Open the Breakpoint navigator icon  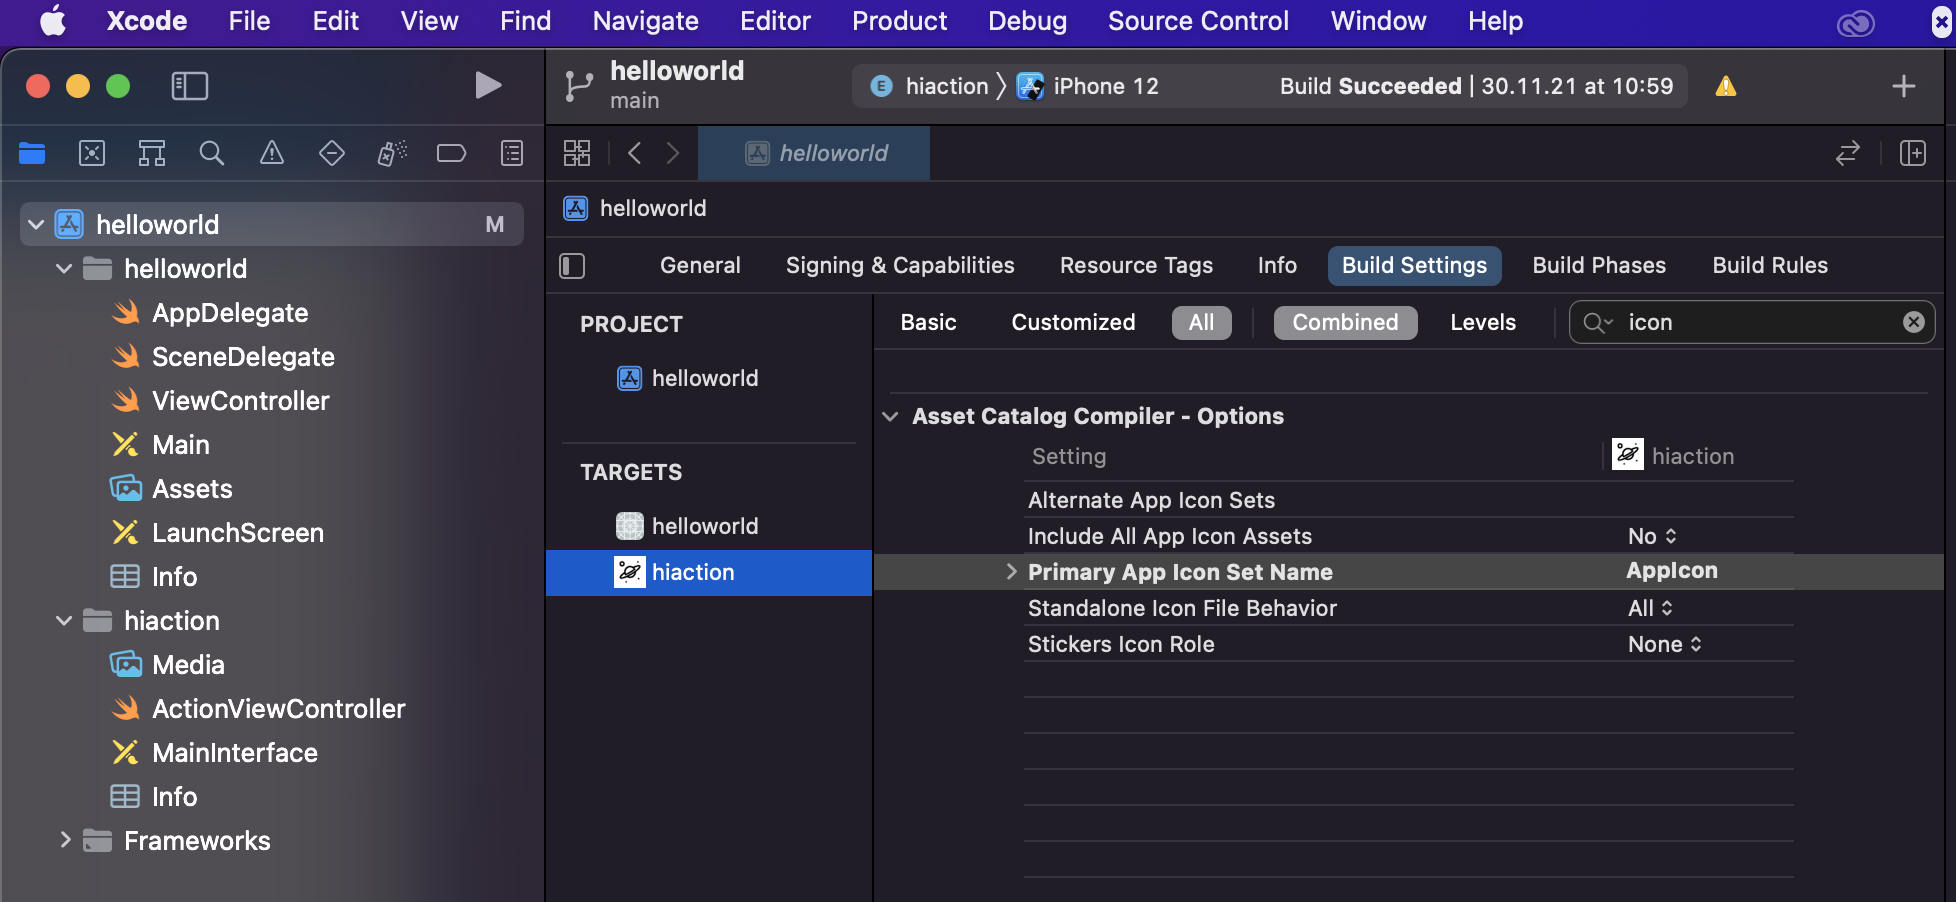452,153
